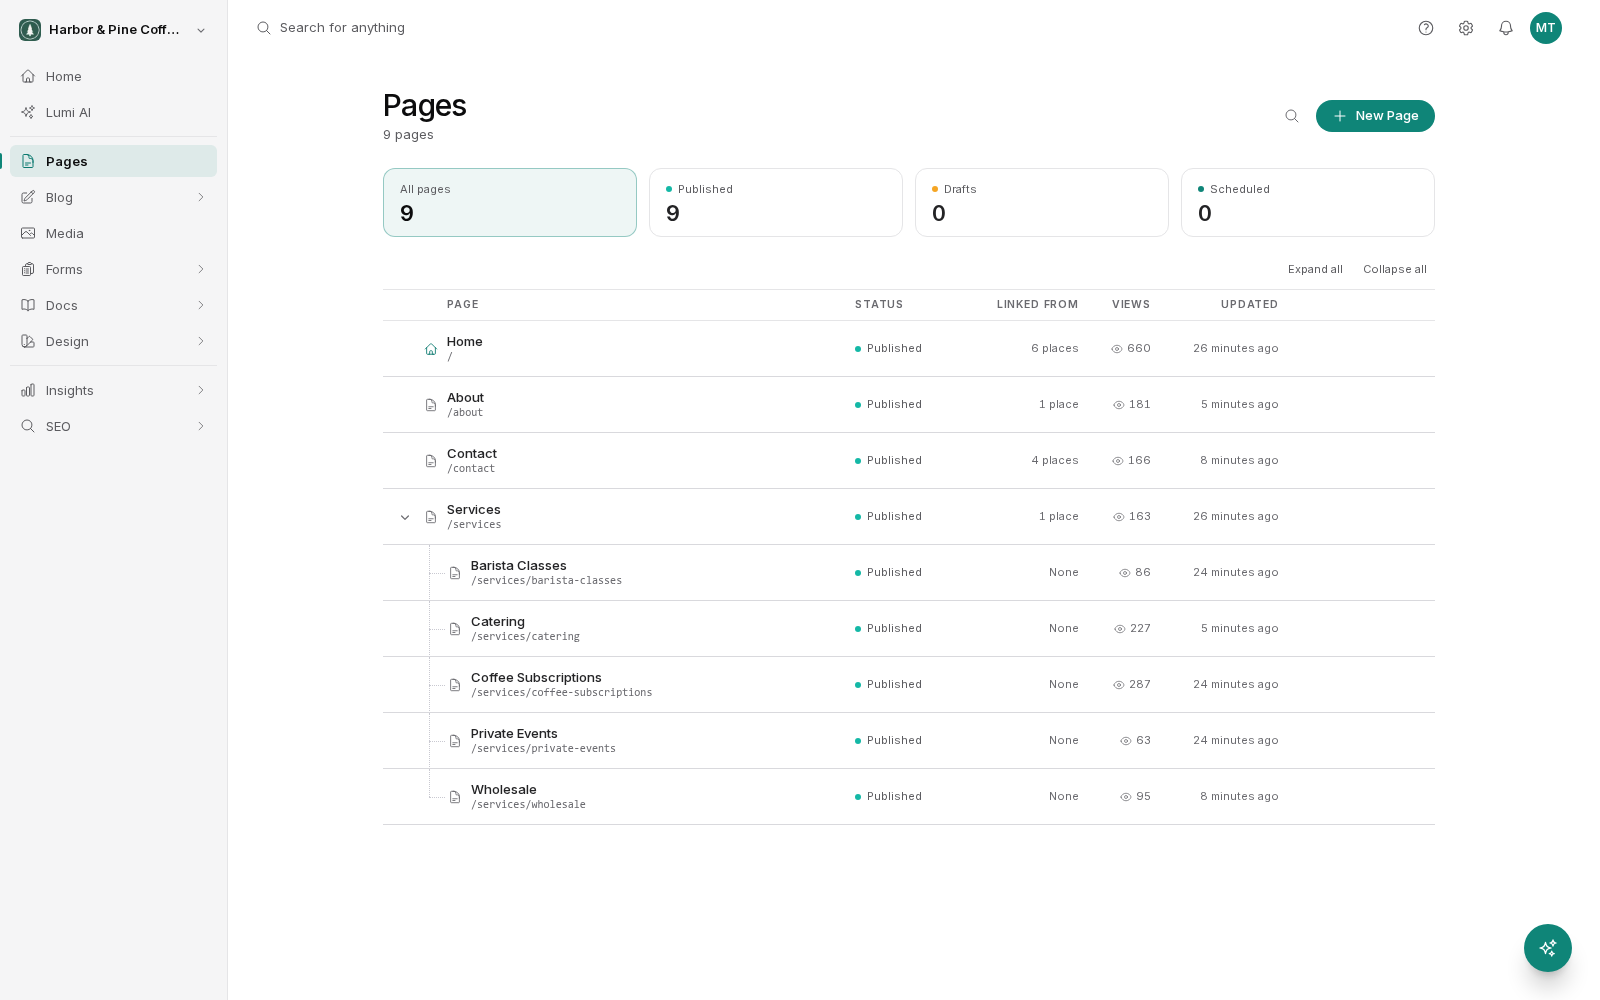Open the MT user avatar menu
The image size is (1600, 1000).
point(1546,28)
